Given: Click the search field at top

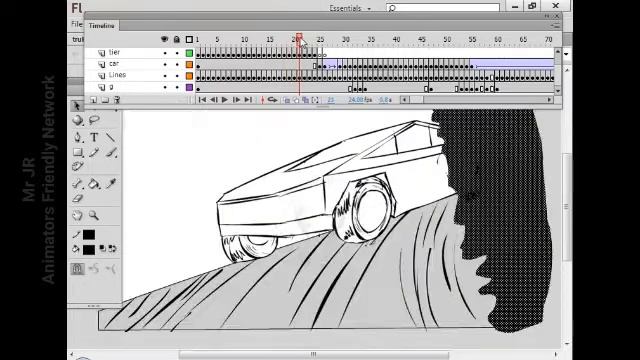Looking at the screenshot, I should click(443, 8).
